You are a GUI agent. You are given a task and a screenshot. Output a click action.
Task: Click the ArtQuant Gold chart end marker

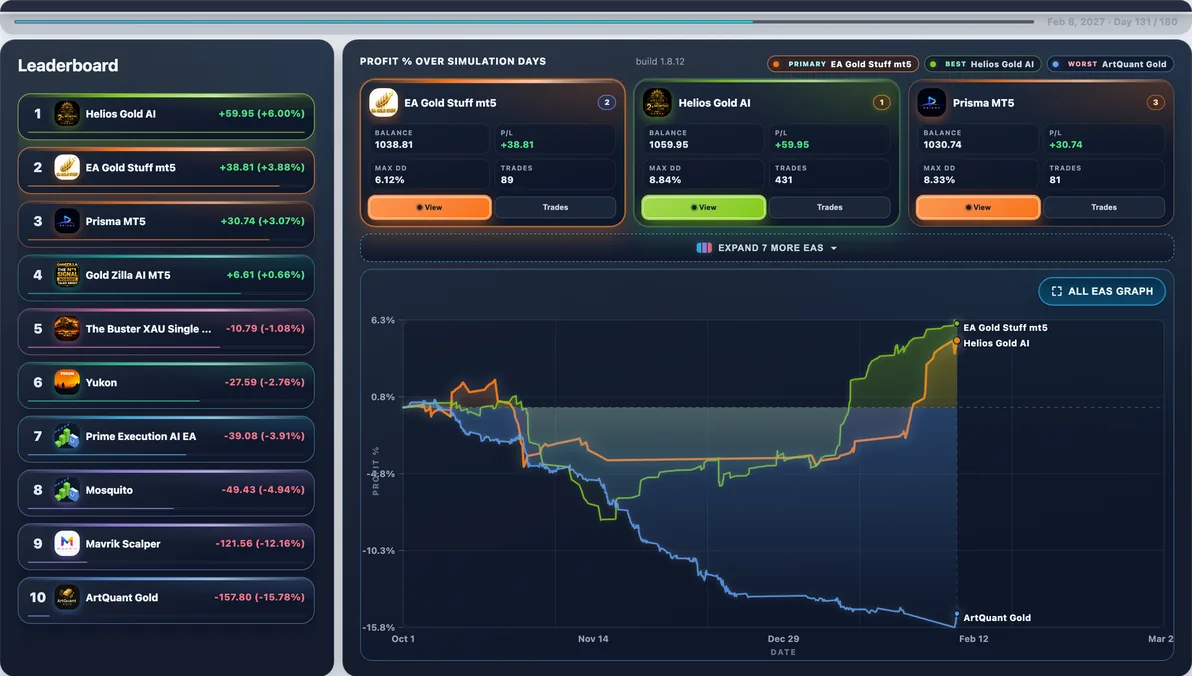tap(957, 614)
